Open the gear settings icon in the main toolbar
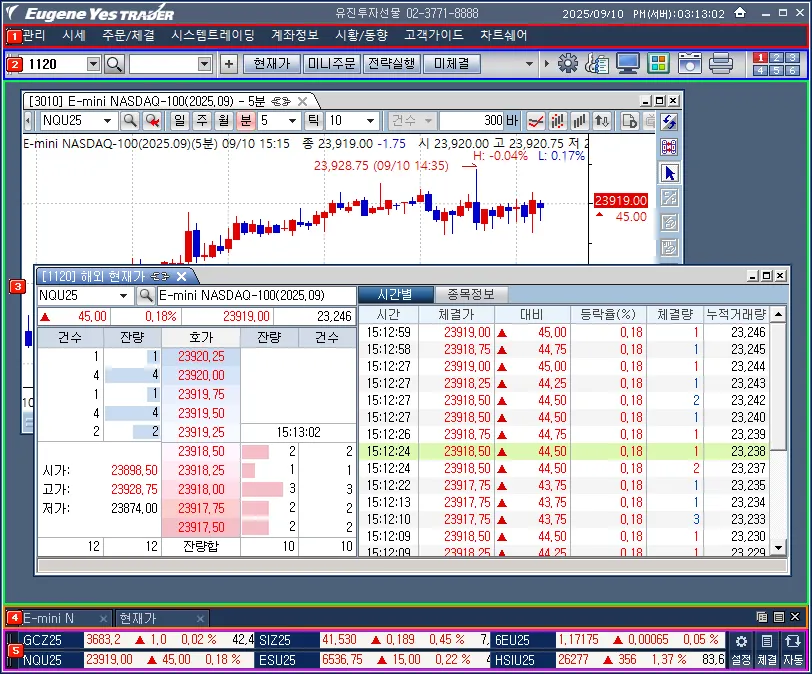 [568, 64]
